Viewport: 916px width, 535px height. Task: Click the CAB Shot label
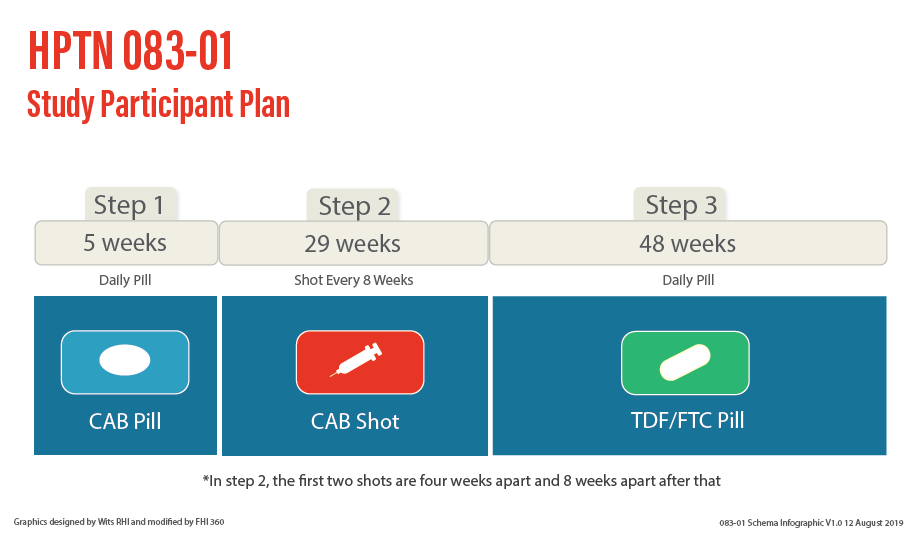[355, 422]
